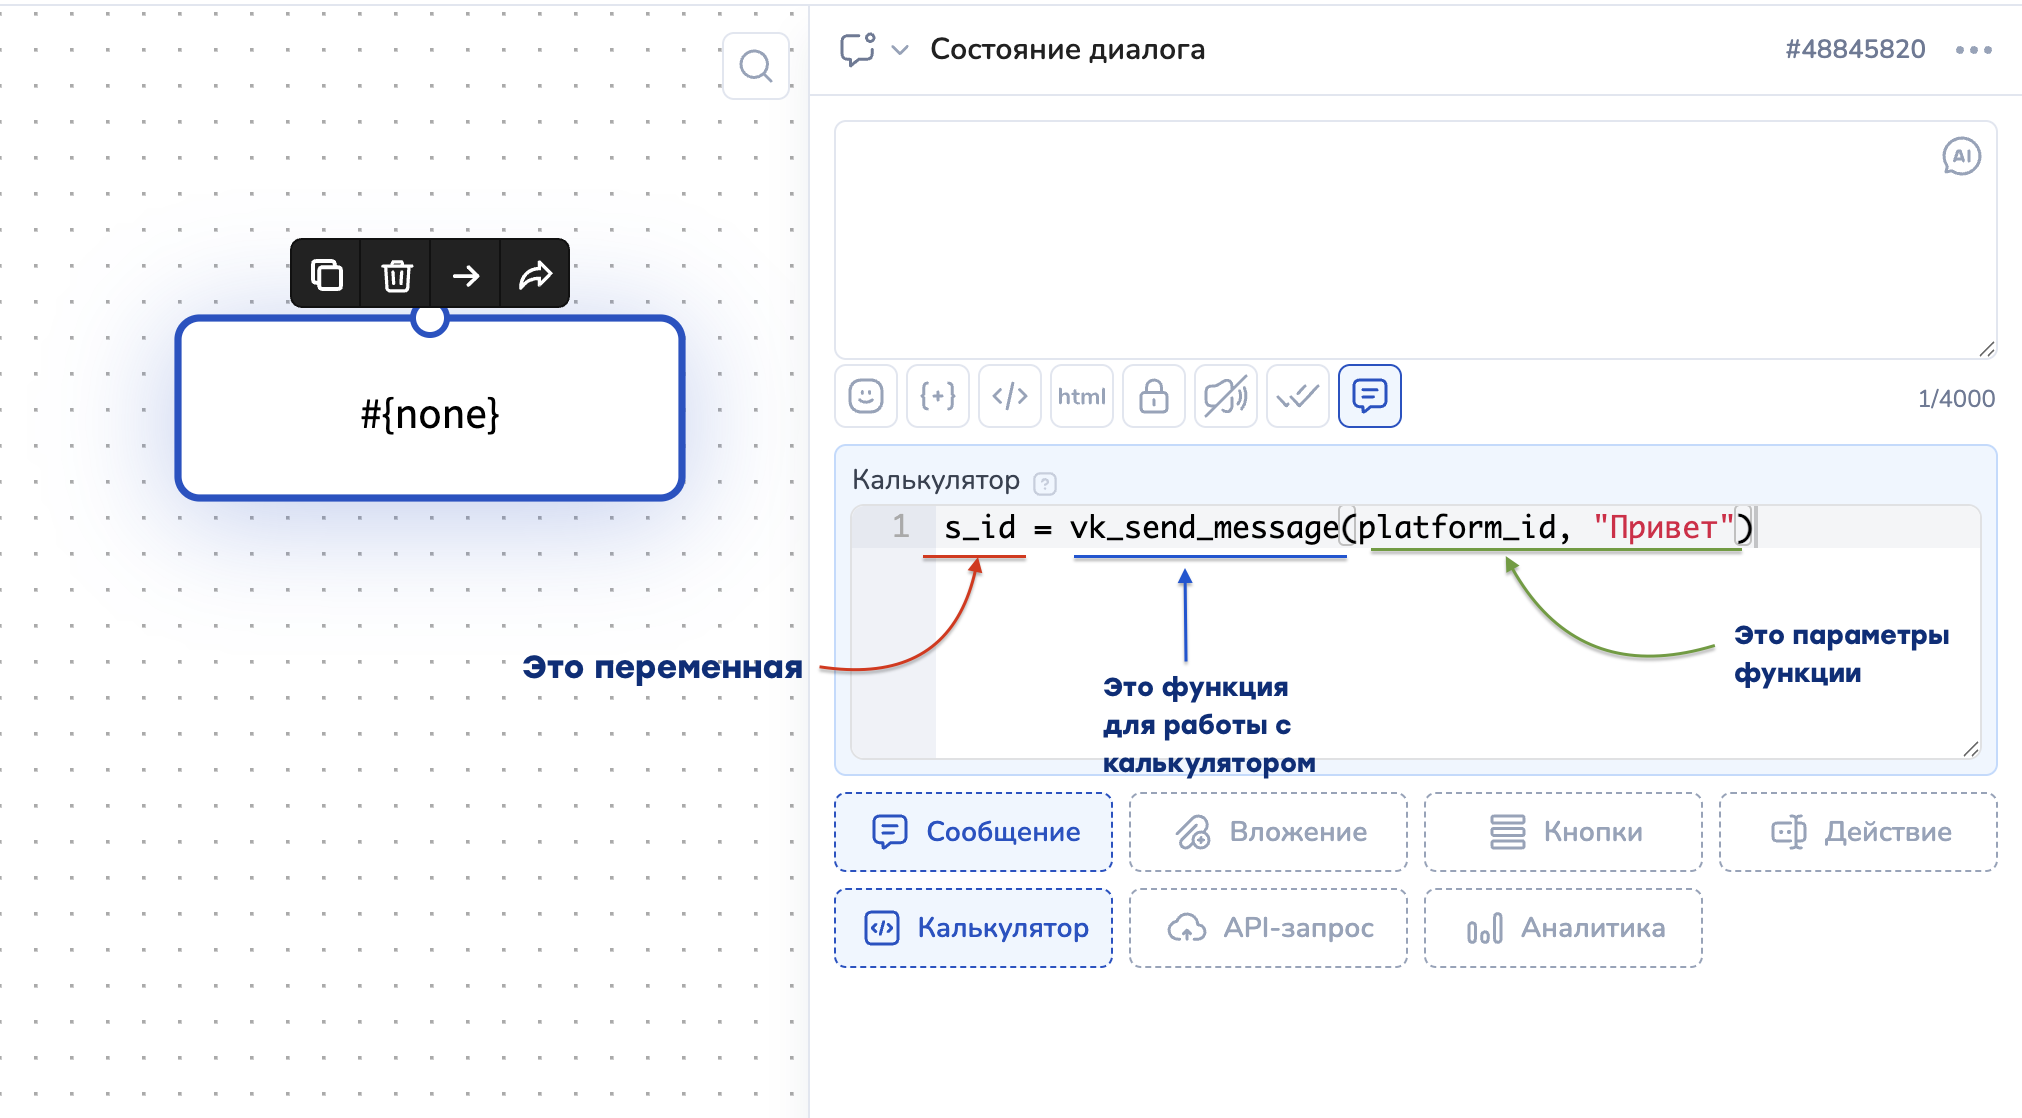Click the #{none} block on canvas
Viewport: 2022px width, 1118px height.
[x=430, y=412]
